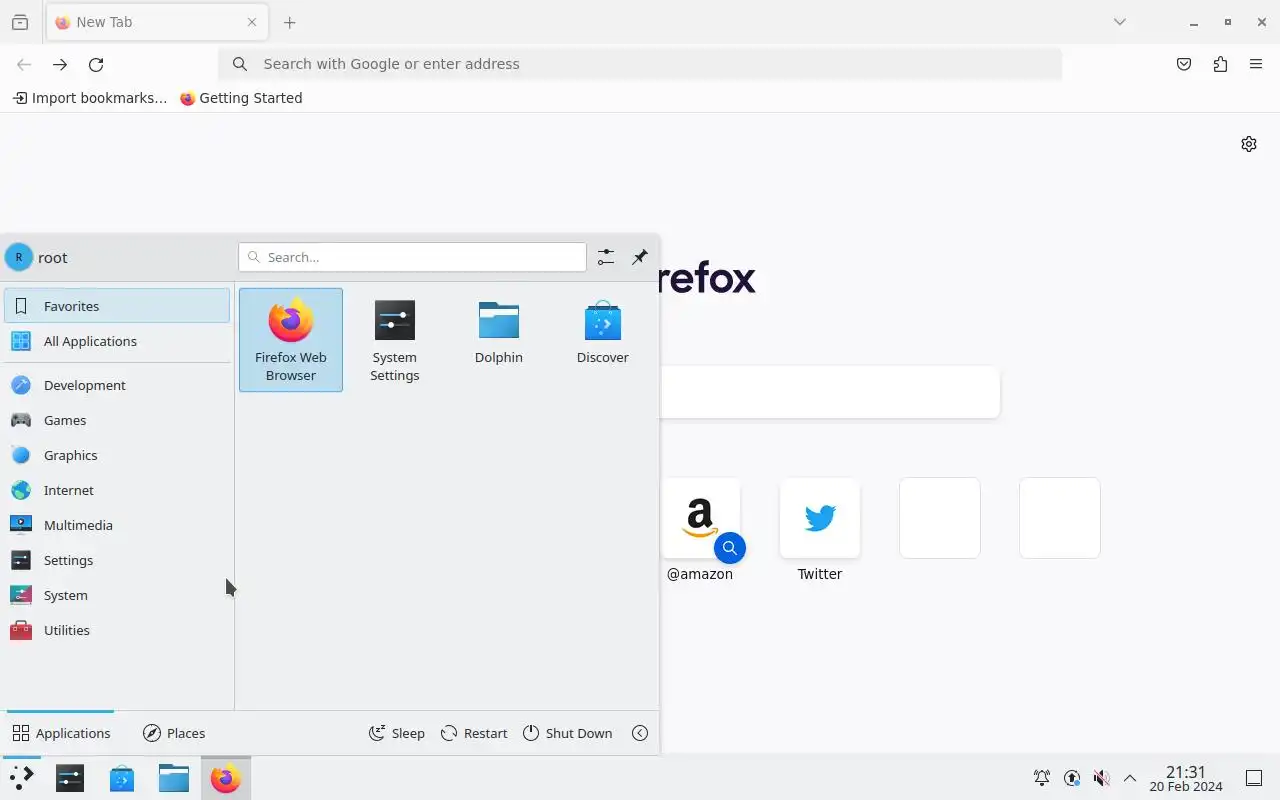1280x800 pixels.
Task: Open application launcher configure options icon
Action: tap(606, 257)
